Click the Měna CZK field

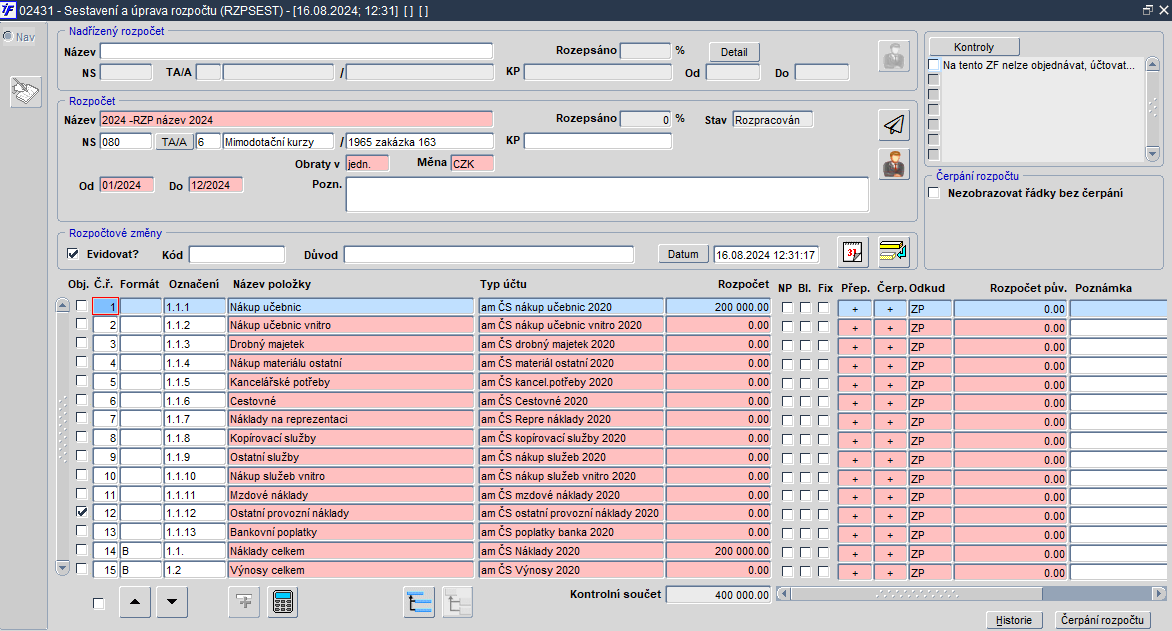pos(472,163)
